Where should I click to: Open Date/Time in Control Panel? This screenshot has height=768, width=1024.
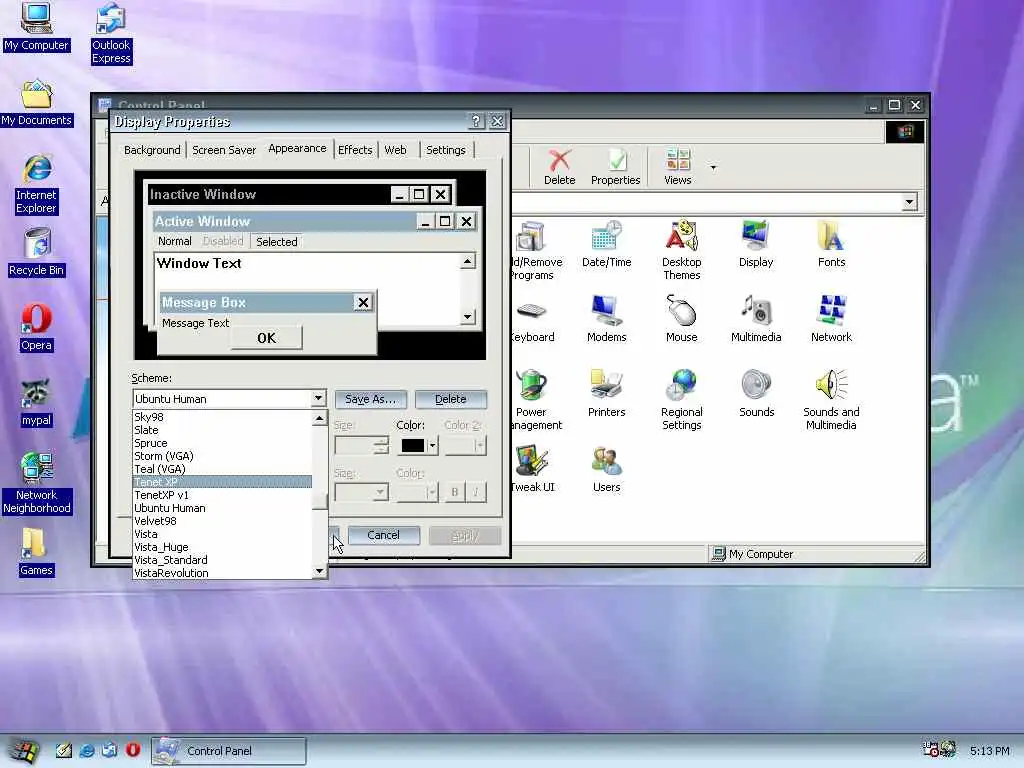click(606, 245)
